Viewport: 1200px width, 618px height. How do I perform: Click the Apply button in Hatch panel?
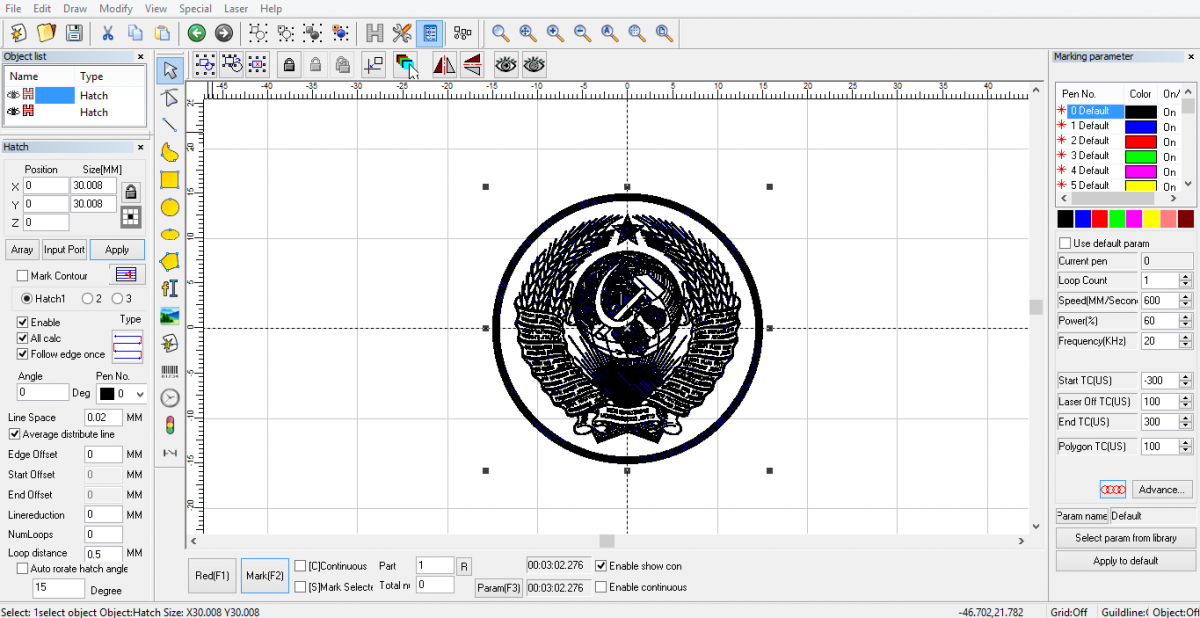click(117, 250)
